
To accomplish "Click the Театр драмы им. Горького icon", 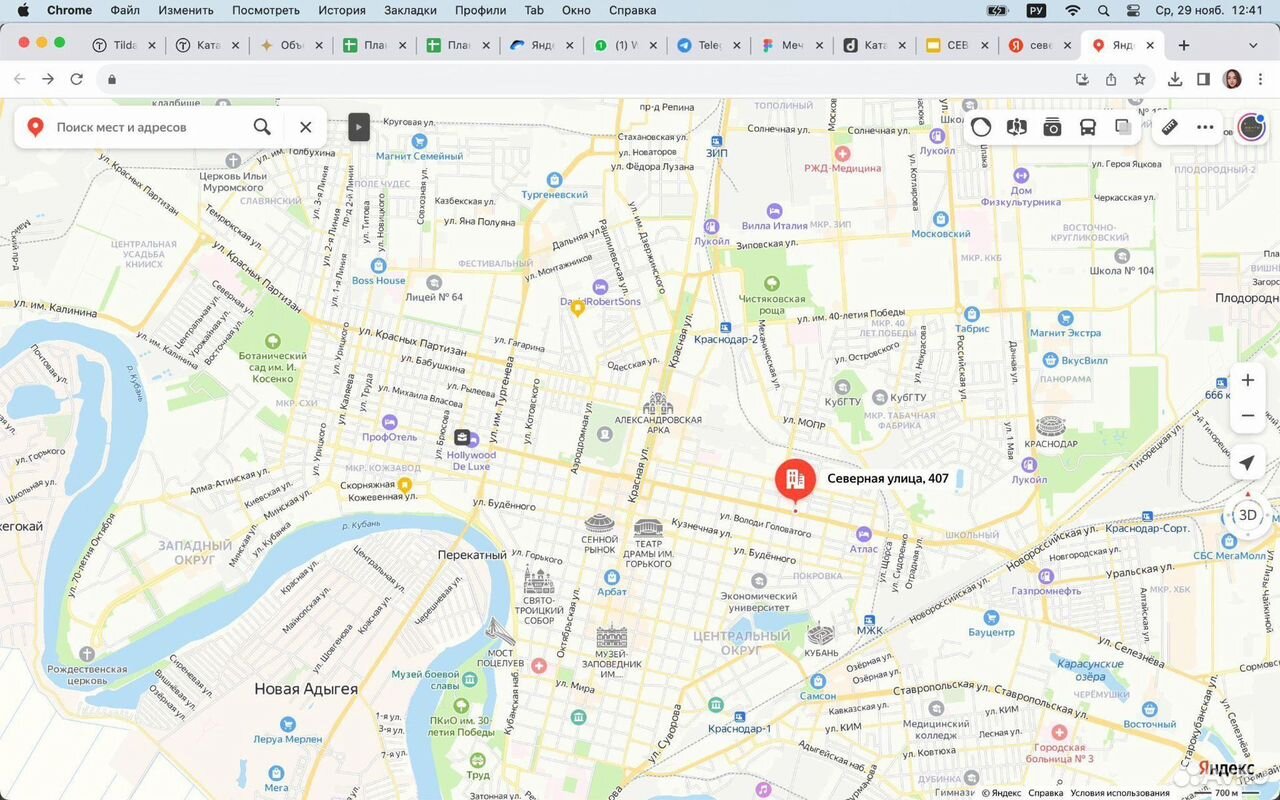I will (648, 527).
